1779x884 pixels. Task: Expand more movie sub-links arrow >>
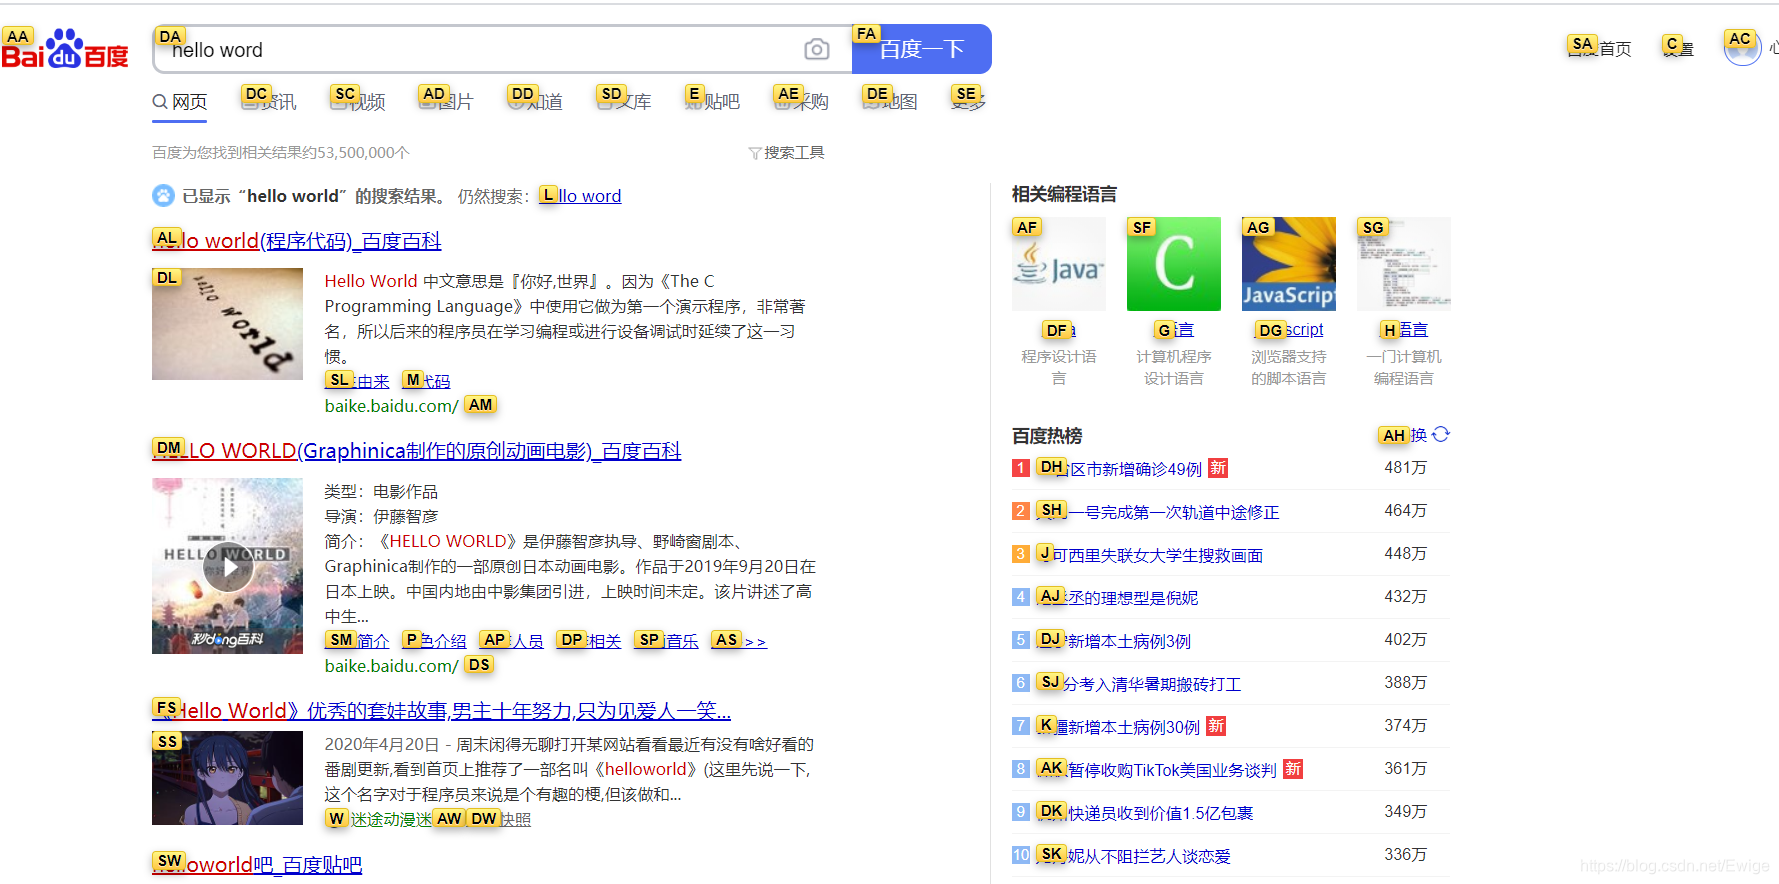click(739, 641)
